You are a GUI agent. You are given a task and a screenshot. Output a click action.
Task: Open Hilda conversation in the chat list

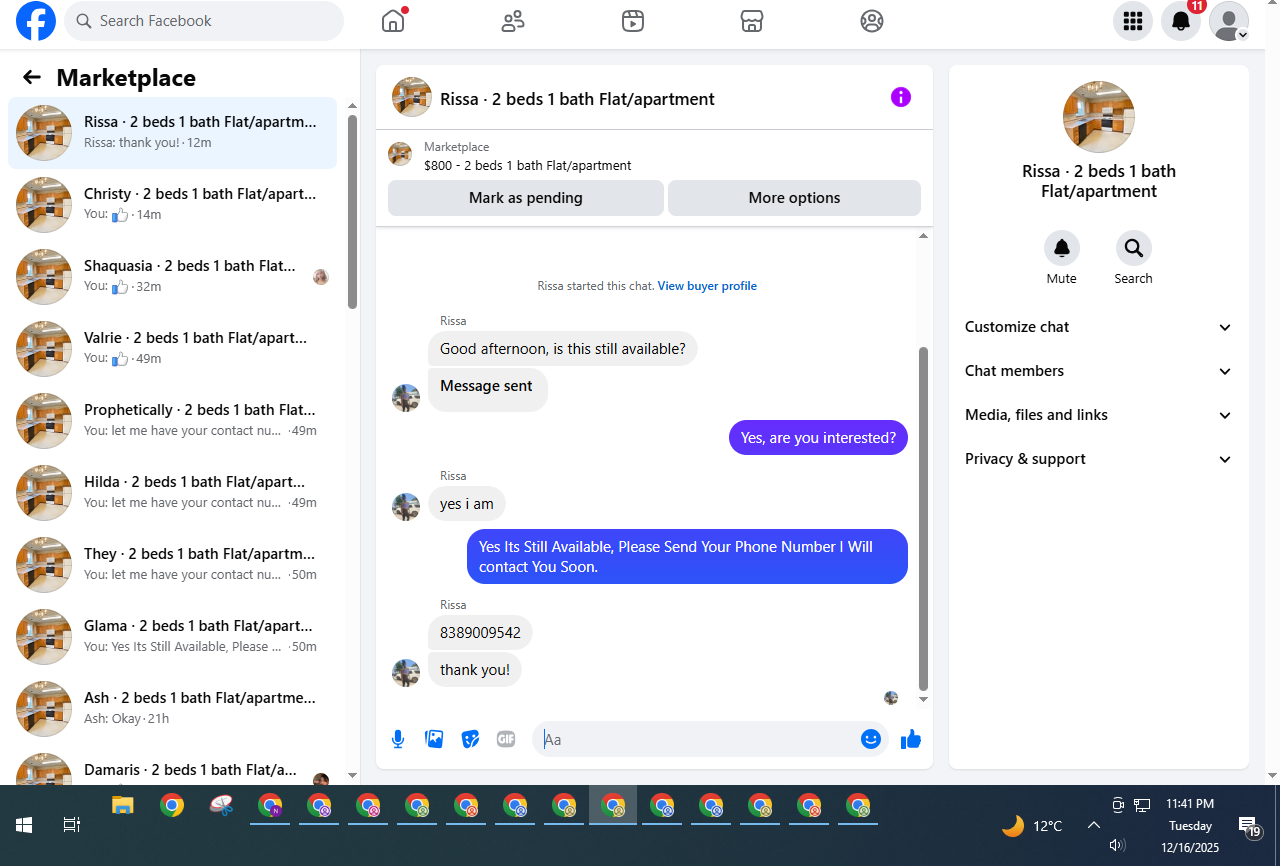click(x=172, y=493)
